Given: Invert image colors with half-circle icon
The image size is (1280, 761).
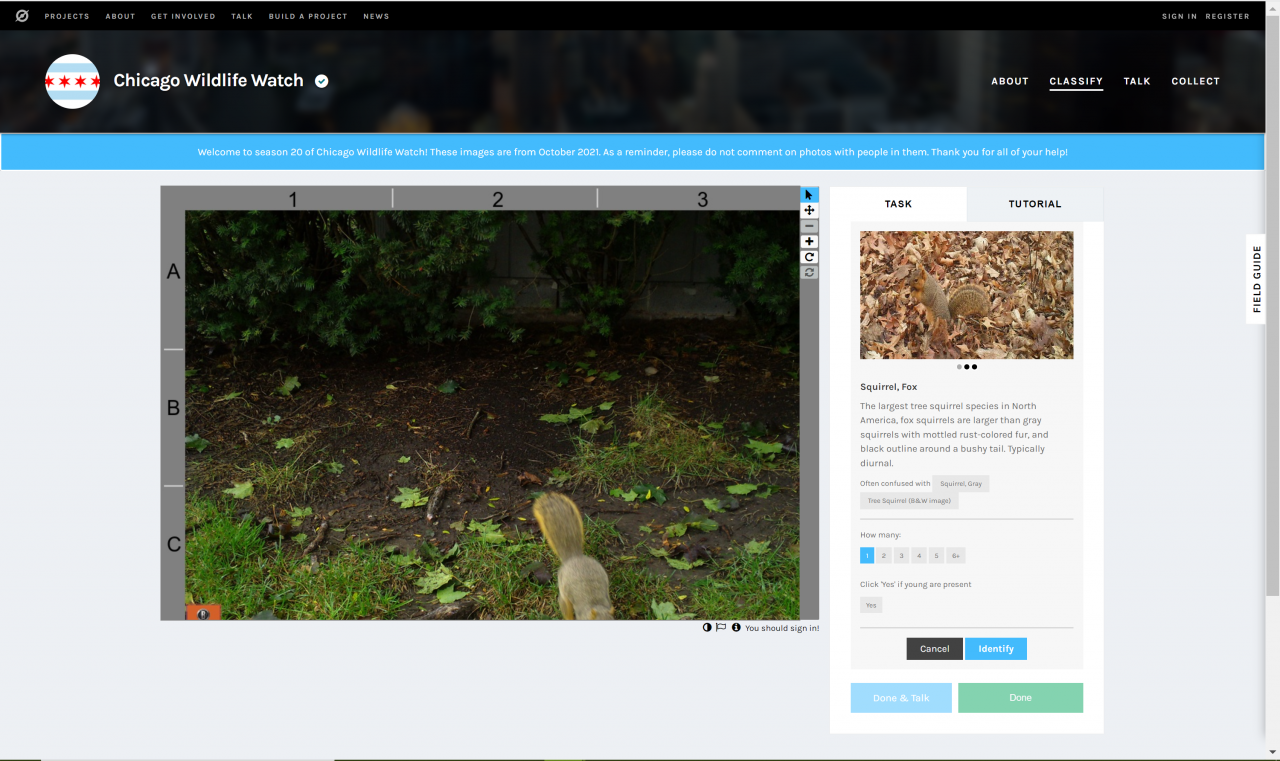Looking at the screenshot, I should coord(707,628).
